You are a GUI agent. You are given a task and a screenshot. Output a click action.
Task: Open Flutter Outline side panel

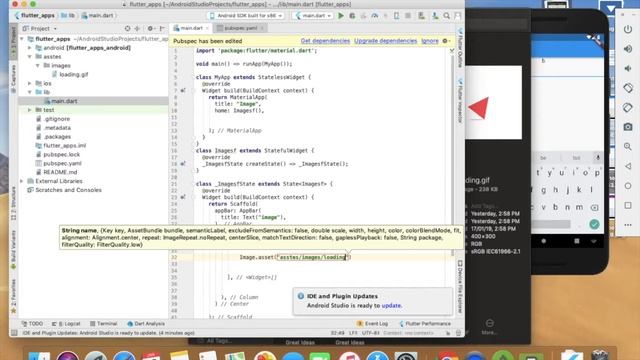[460, 48]
